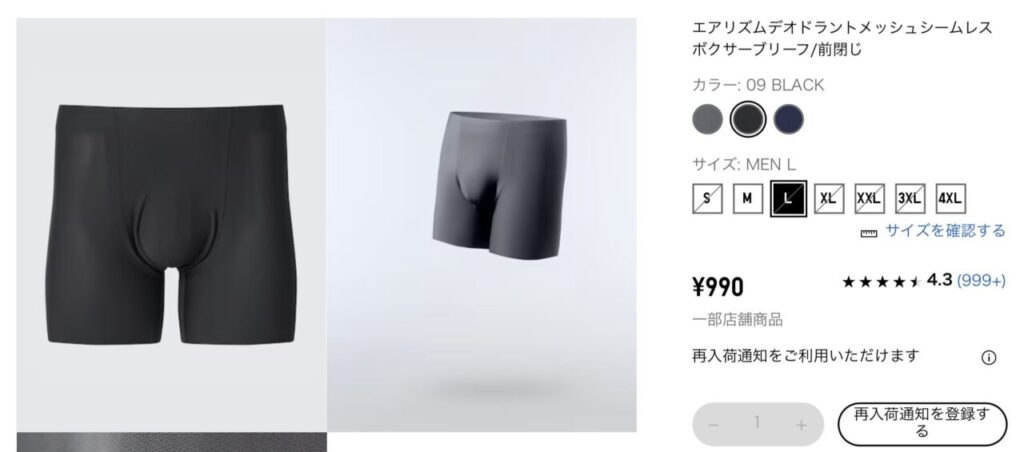Open the (999+) reviews link

(x=981, y=281)
